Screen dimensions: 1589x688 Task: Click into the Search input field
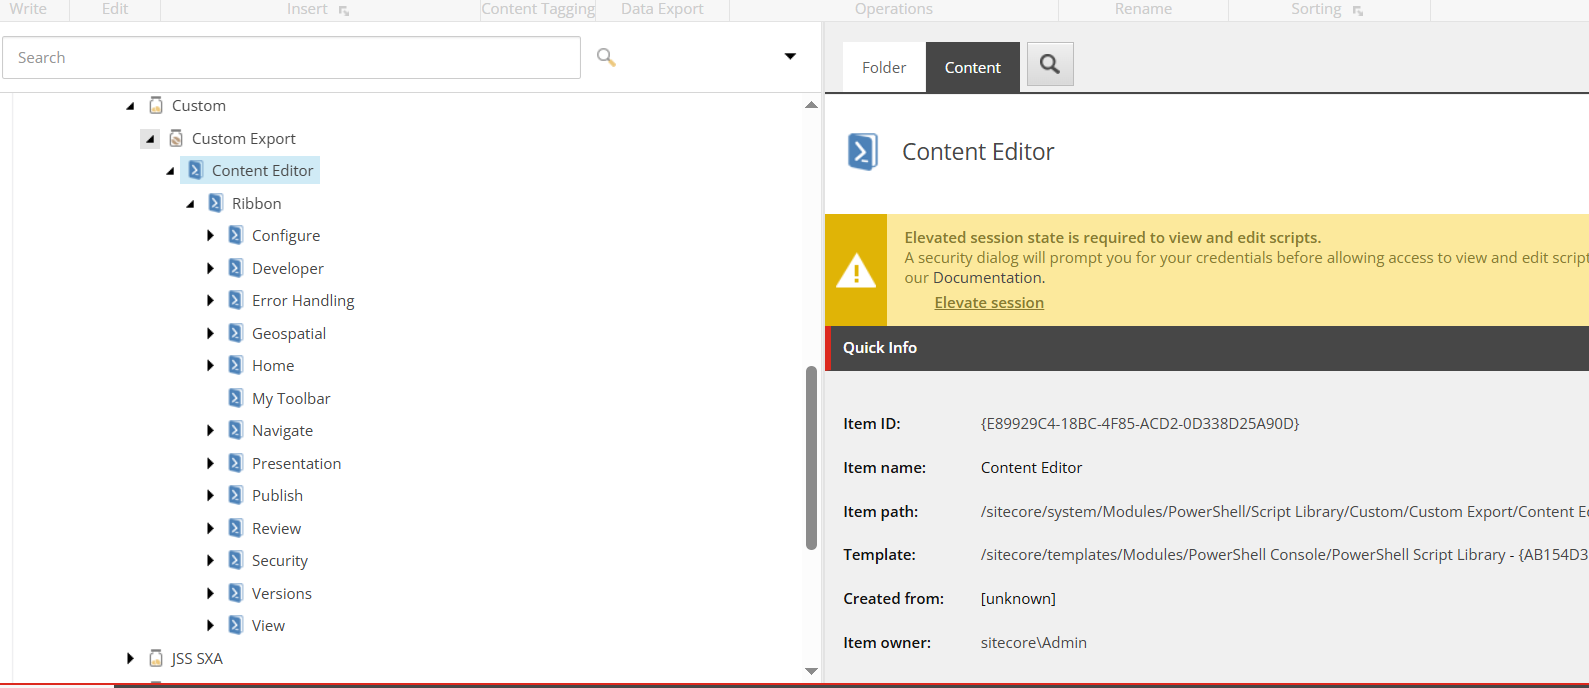click(x=291, y=57)
